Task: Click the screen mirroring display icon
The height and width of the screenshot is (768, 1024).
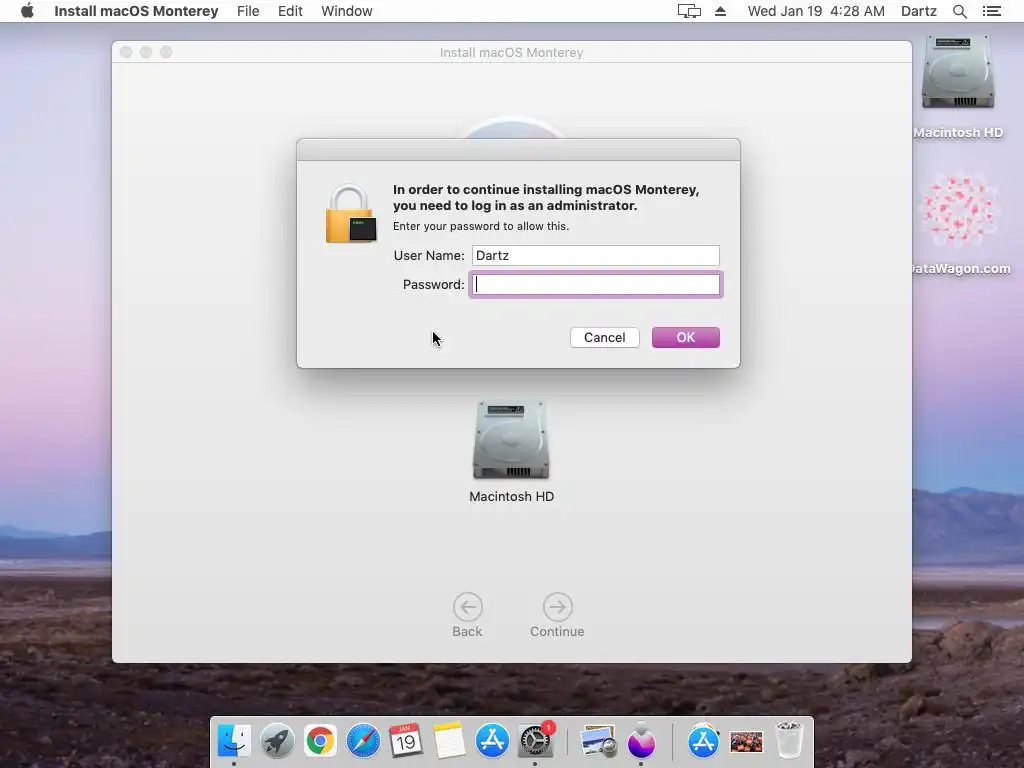Action: tap(689, 11)
